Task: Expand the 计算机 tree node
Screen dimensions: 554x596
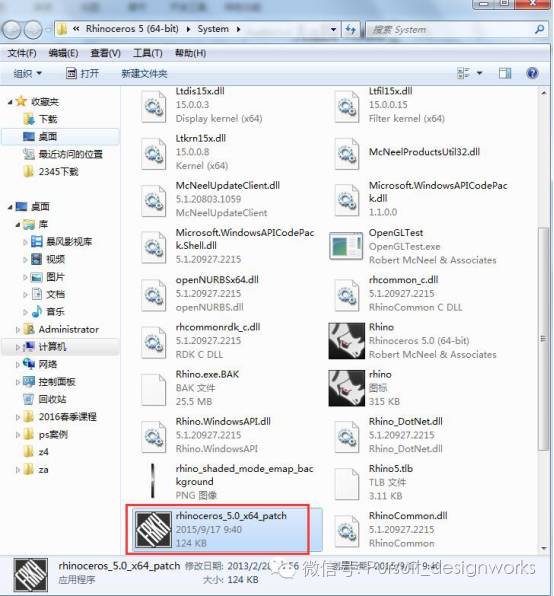Action: [18, 347]
